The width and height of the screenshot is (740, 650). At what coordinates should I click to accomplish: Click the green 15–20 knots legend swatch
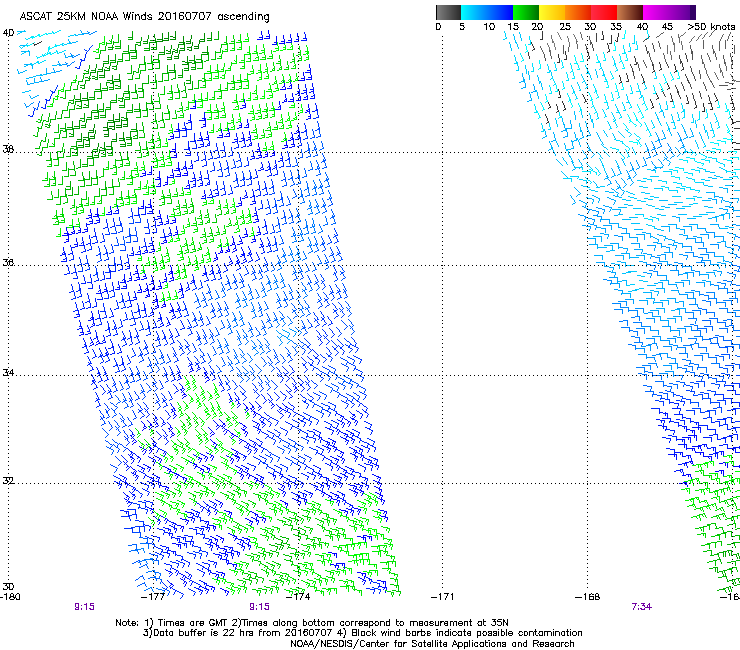point(526,12)
